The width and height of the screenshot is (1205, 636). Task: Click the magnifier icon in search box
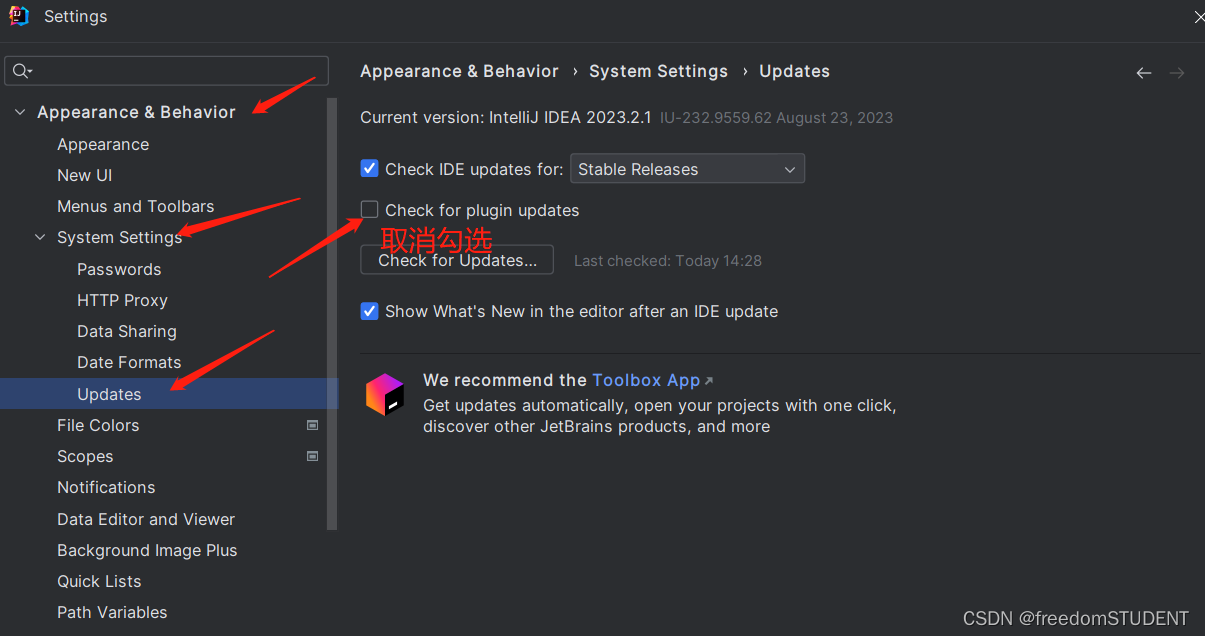[x=22, y=70]
